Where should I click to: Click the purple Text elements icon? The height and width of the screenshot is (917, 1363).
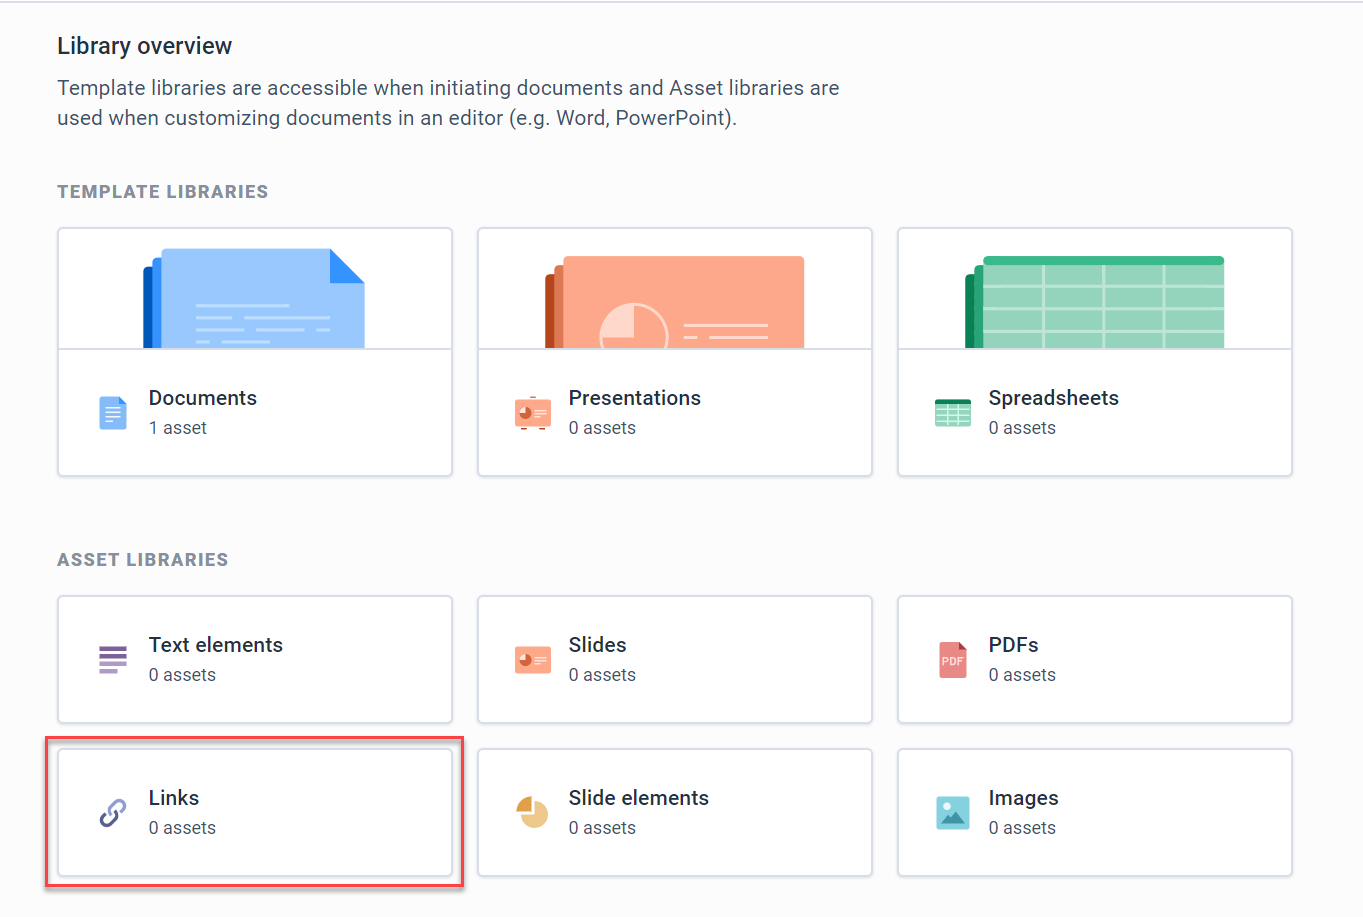pos(113,660)
